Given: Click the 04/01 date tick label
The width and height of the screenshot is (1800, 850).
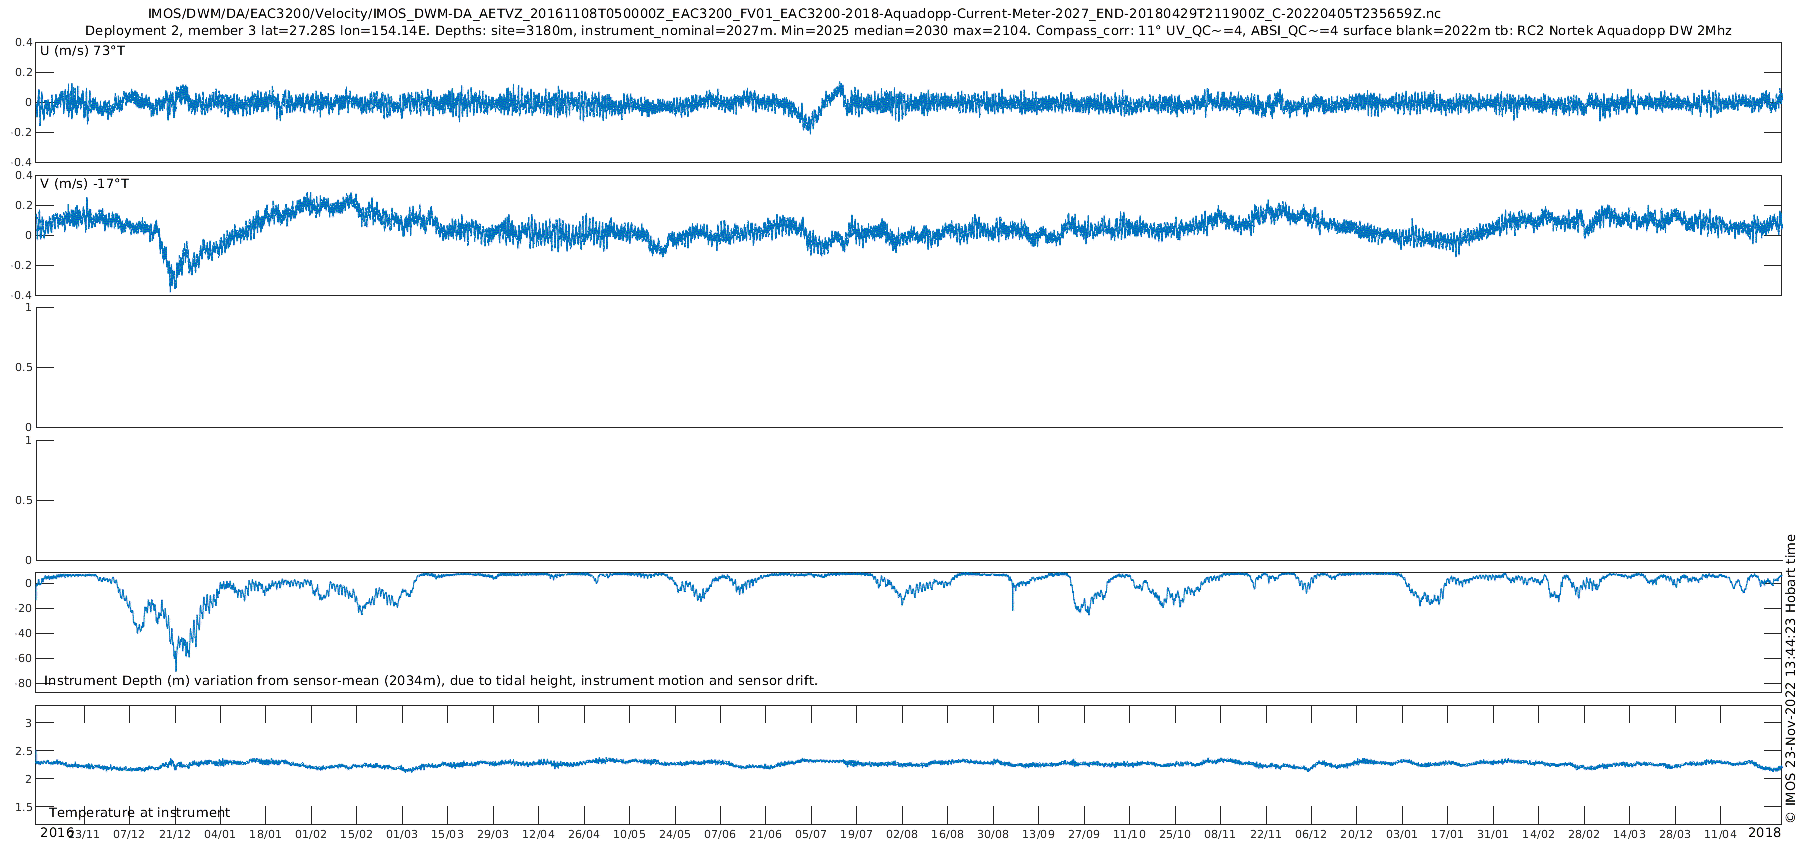Looking at the screenshot, I should coord(220,835).
